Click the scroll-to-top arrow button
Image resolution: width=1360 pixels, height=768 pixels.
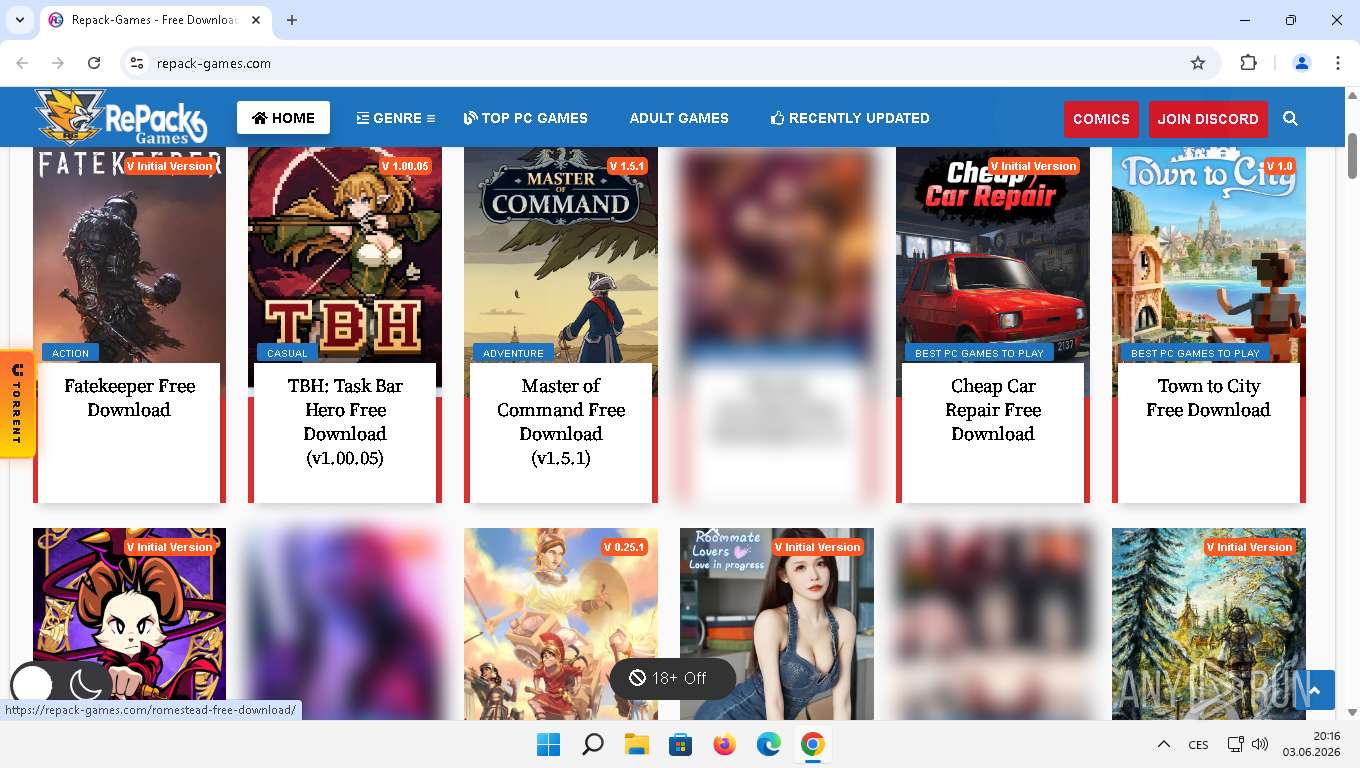tap(1315, 690)
